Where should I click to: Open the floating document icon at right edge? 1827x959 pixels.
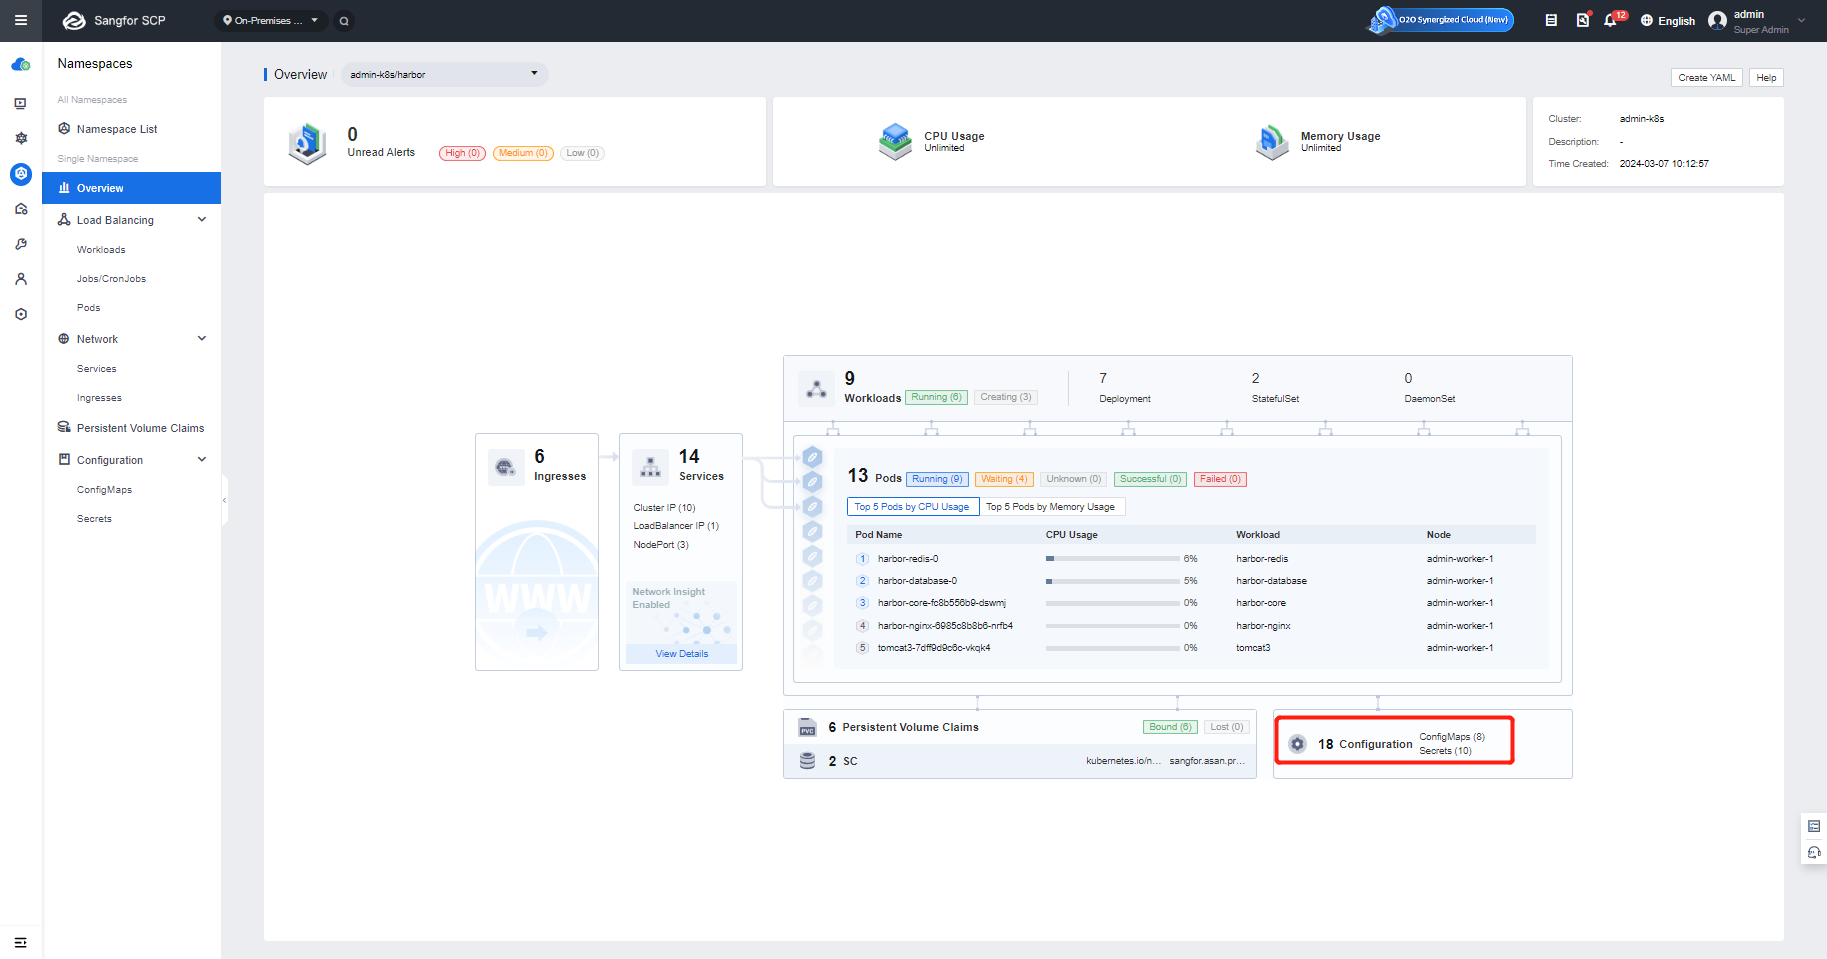coord(1814,826)
